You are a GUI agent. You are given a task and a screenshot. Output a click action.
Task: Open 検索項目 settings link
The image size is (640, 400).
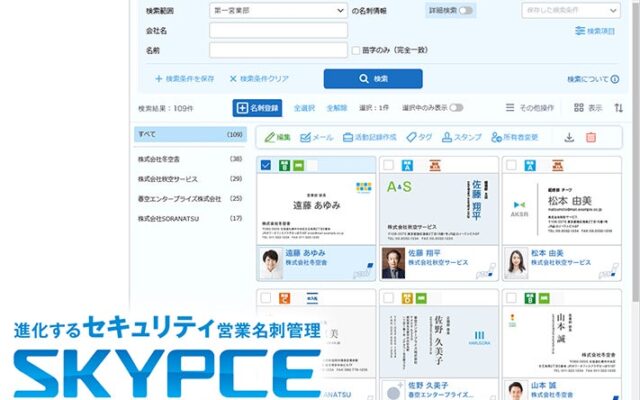[x=595, y=31]
